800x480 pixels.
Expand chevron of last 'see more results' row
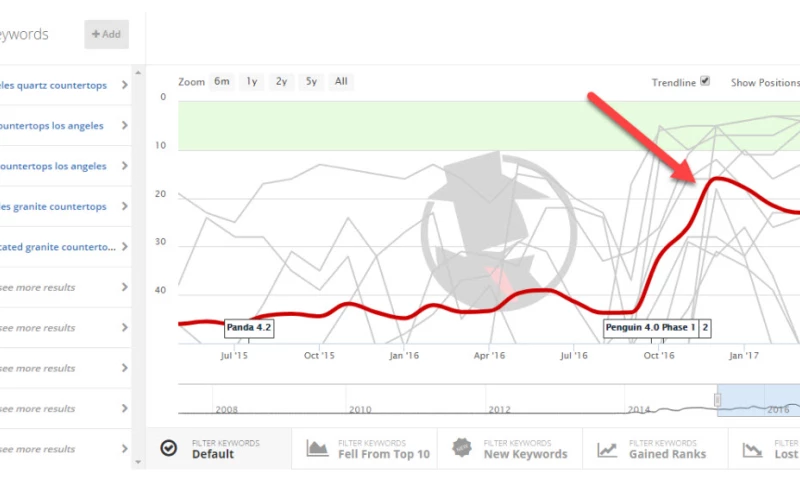pos(124,449)
